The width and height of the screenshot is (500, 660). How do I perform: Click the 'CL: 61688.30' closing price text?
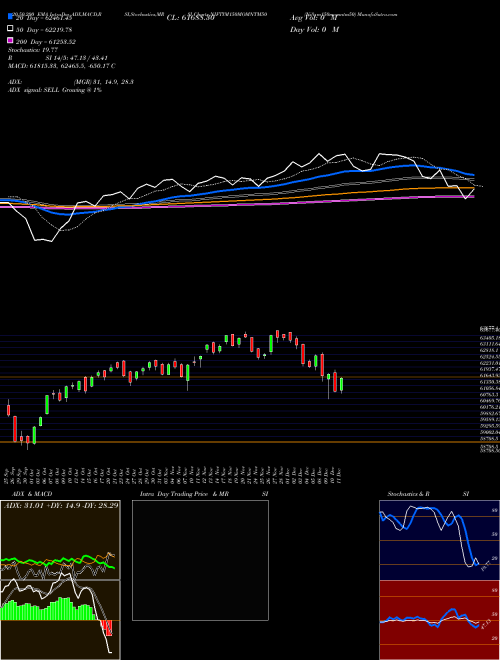click(x=191, y=18)
